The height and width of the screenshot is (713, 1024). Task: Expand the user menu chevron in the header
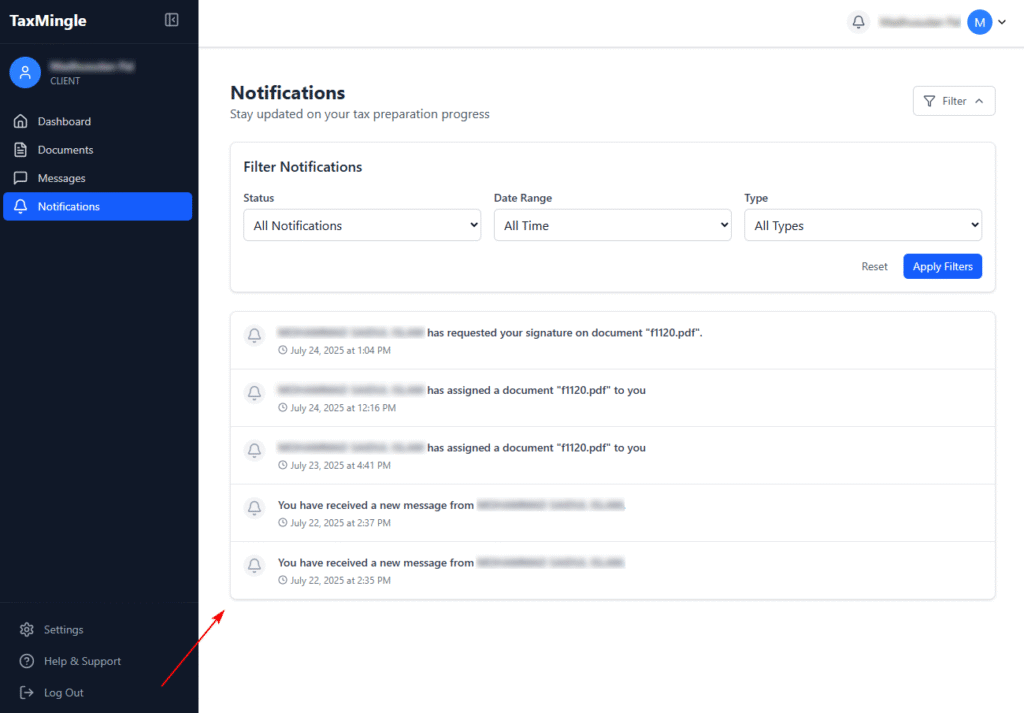point(1002,22)
